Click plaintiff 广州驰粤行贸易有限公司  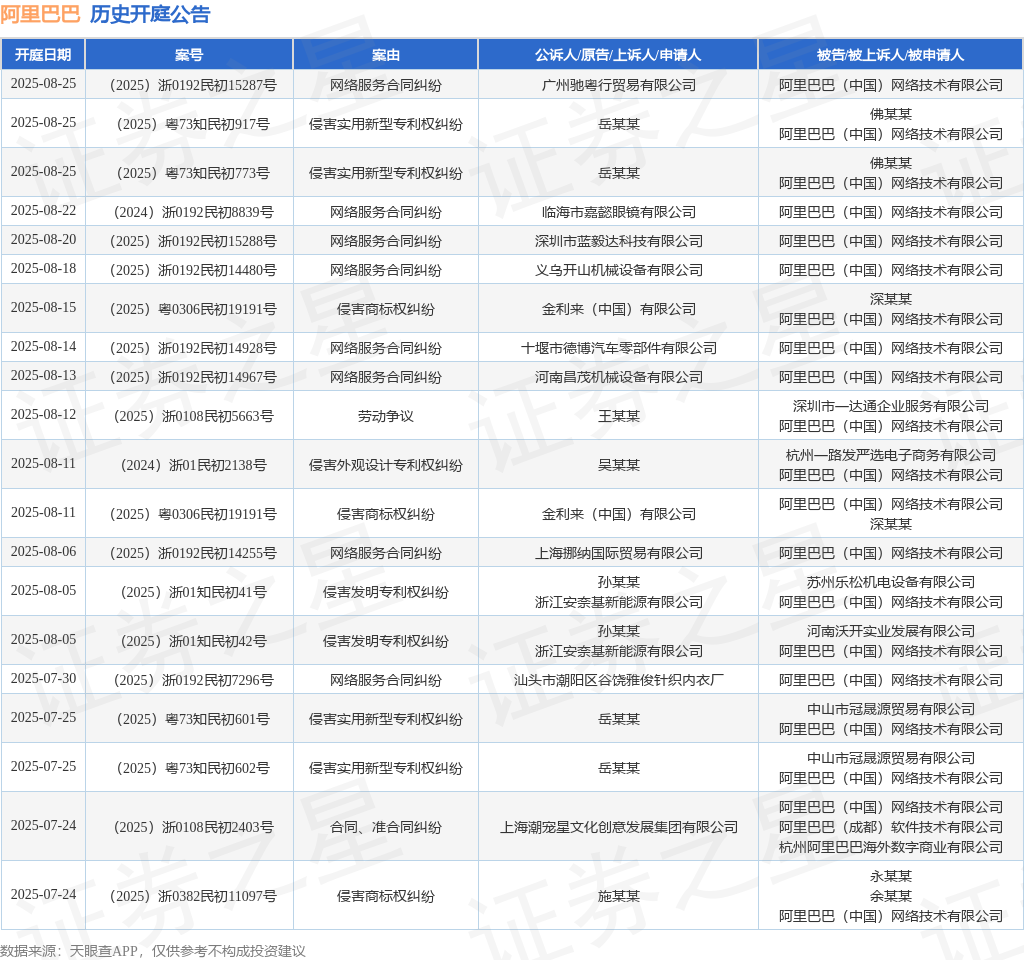point(618,85)
